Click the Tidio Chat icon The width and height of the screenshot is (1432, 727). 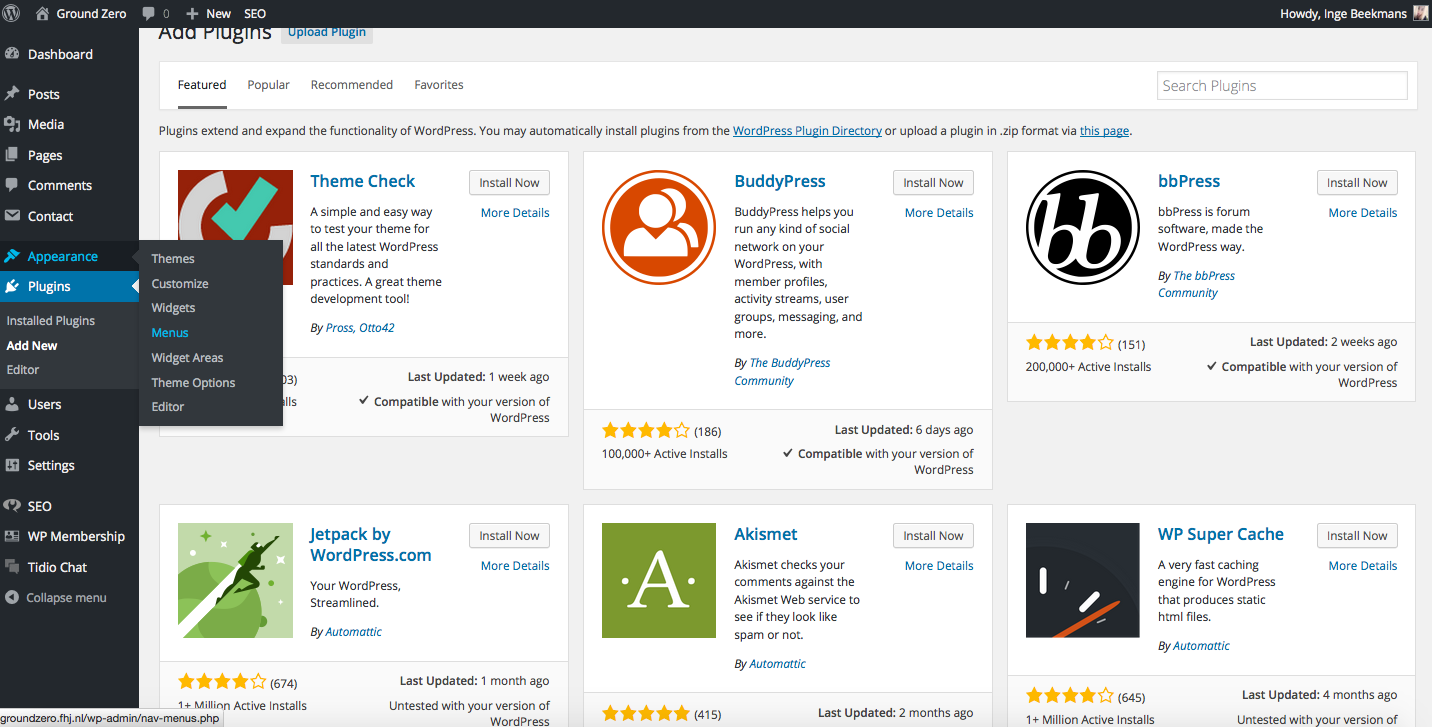coord(12,567)
